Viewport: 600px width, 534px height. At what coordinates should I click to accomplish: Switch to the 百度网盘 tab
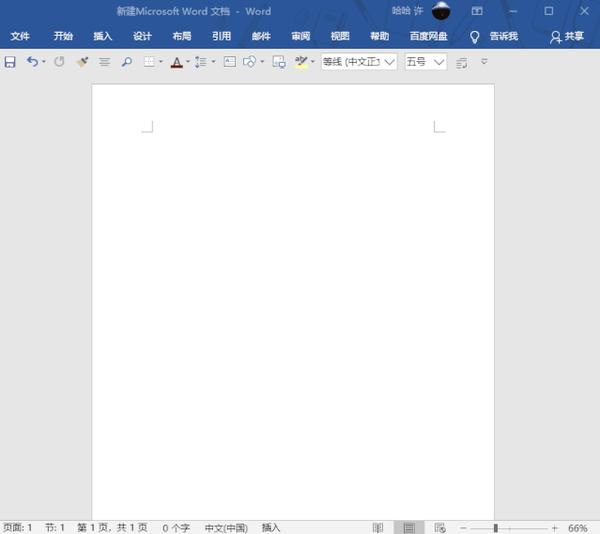(x=429, y=36)
